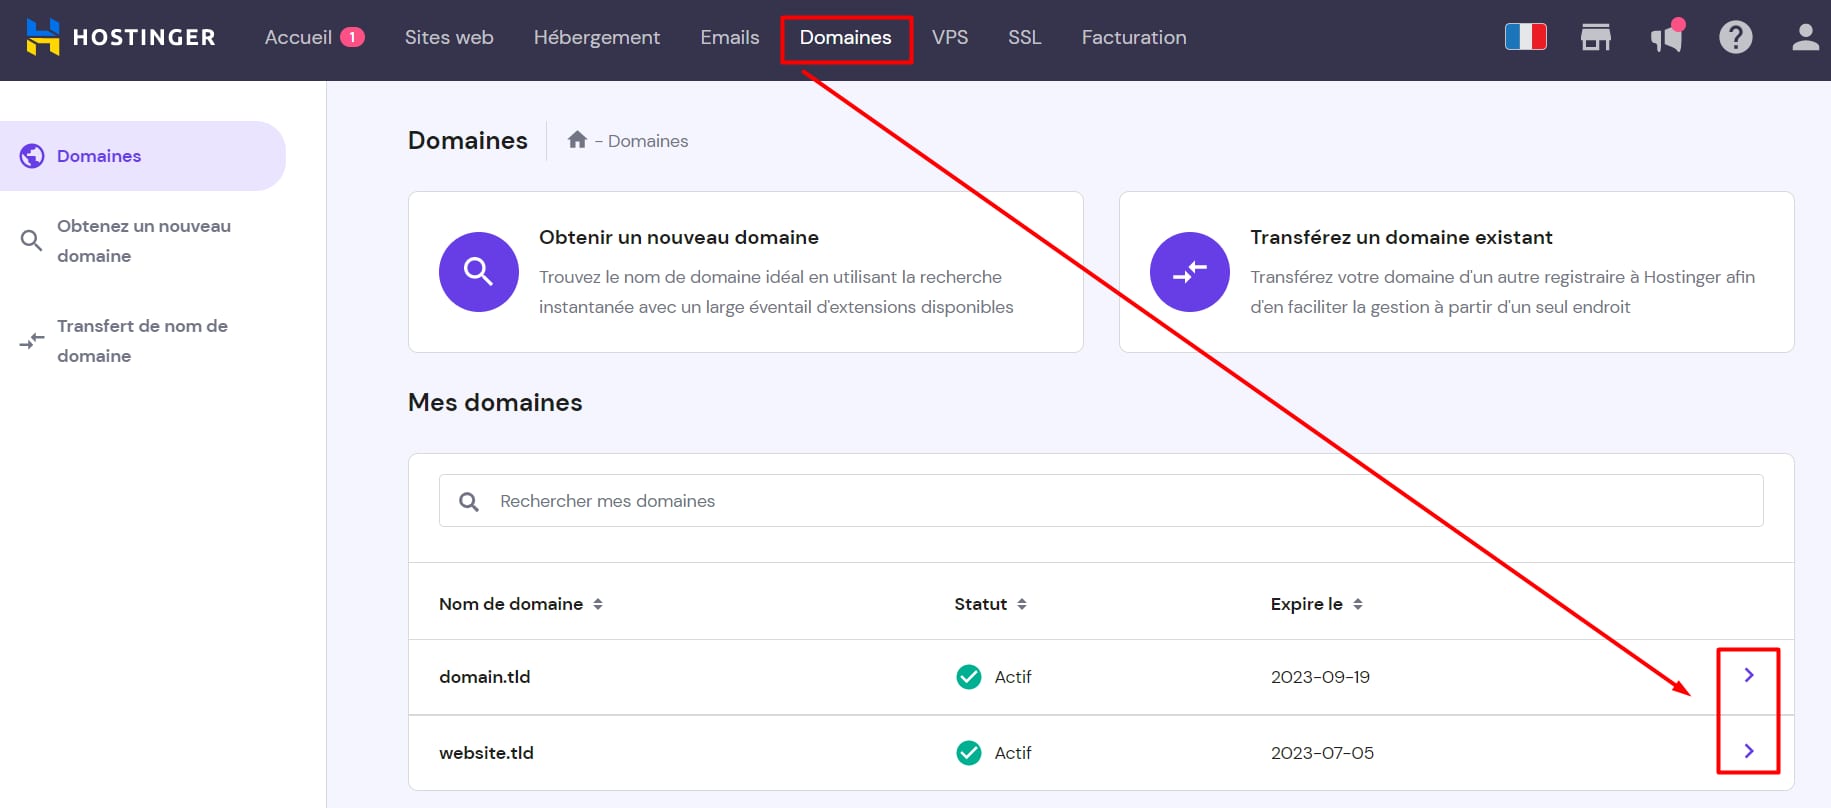Click the purple search circle icon

(478, 272)
